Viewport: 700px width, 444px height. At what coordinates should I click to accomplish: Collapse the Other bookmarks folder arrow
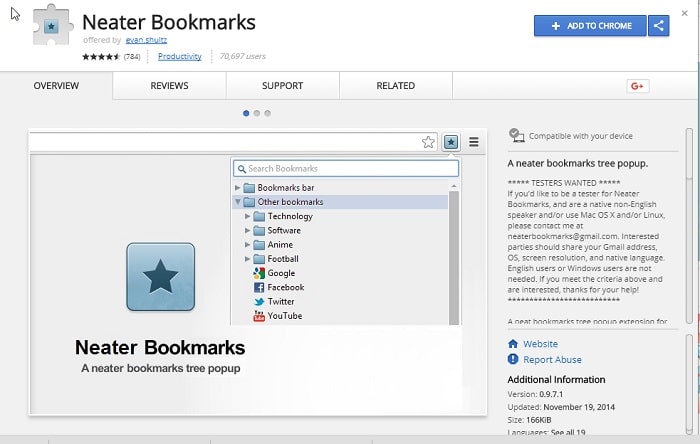click(x=238, y=202)
